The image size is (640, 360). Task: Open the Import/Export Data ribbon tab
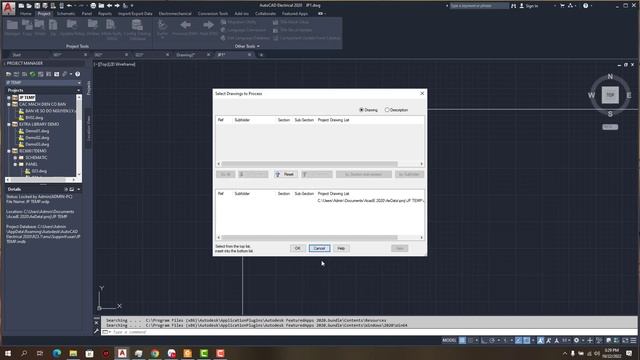135,13
